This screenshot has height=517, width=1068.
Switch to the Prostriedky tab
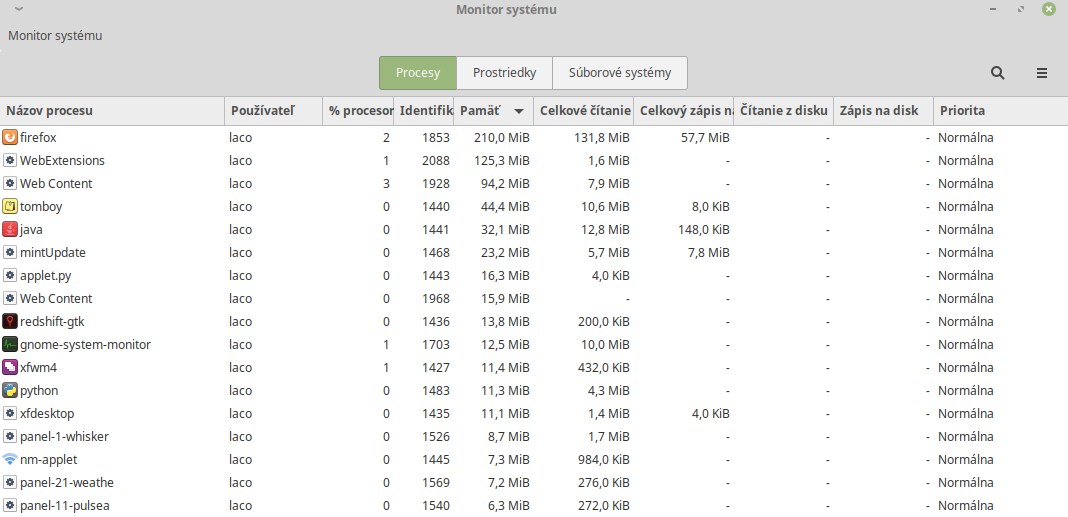pyautogui.click(x=504, y=73)
